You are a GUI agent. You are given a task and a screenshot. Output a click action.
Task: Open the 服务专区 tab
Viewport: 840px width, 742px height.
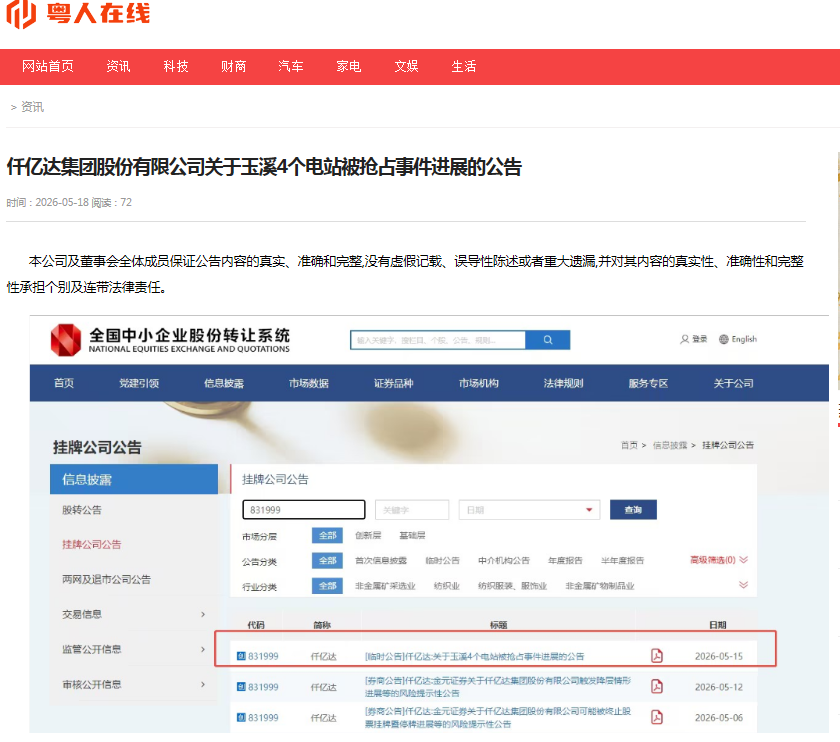pos(648,383)
